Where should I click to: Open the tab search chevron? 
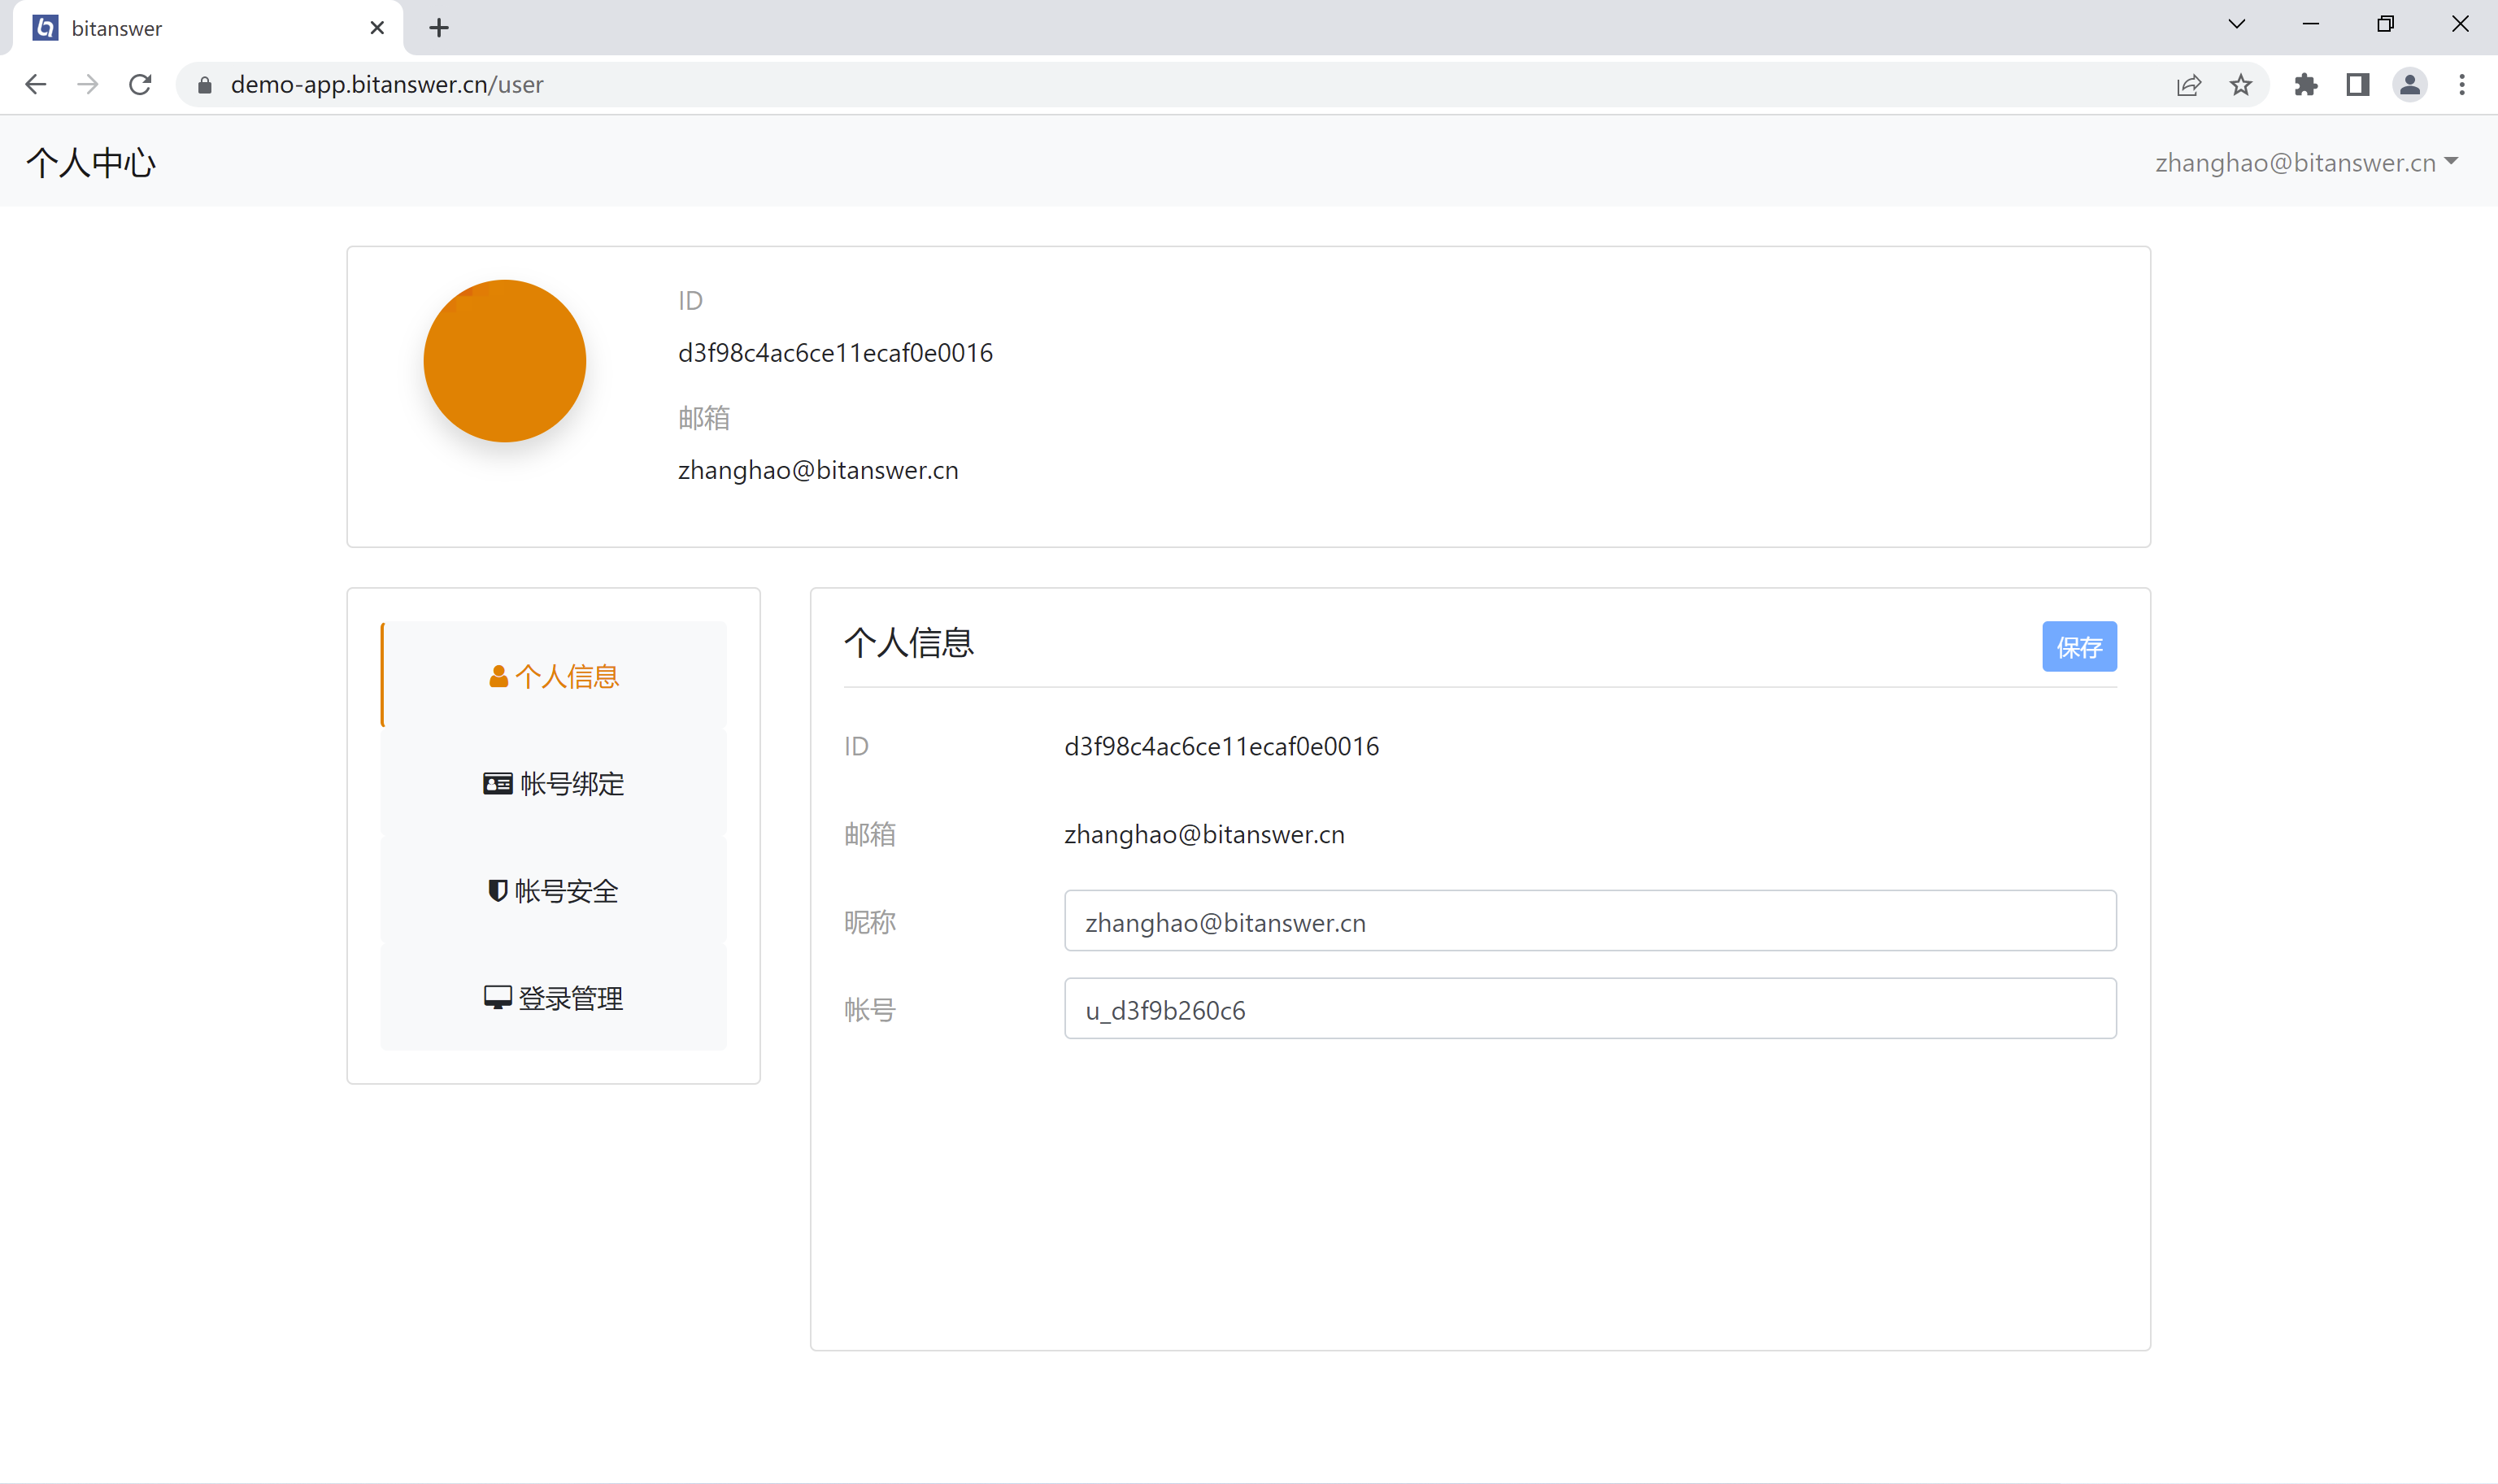click(2237, 25)
